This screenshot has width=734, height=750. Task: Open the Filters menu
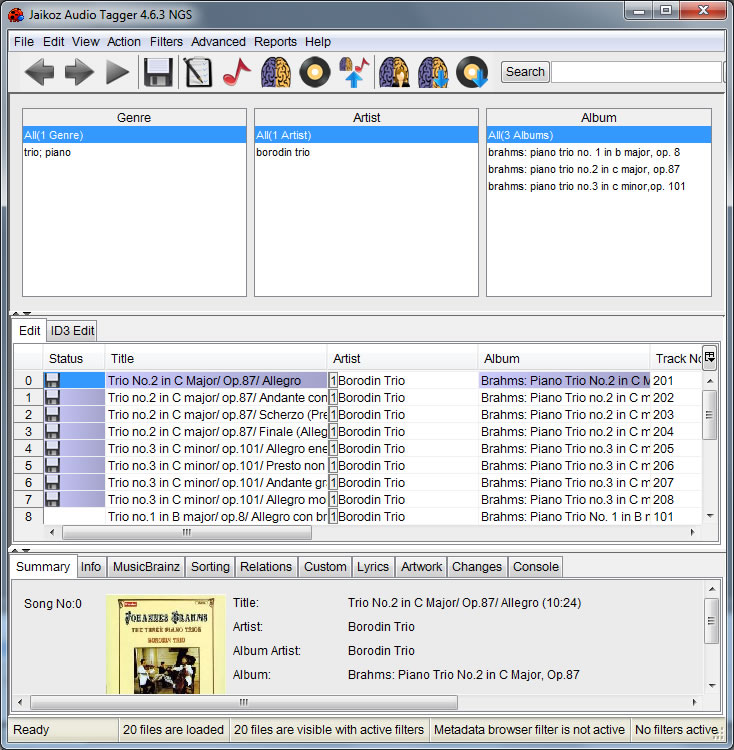pos(166,42)
